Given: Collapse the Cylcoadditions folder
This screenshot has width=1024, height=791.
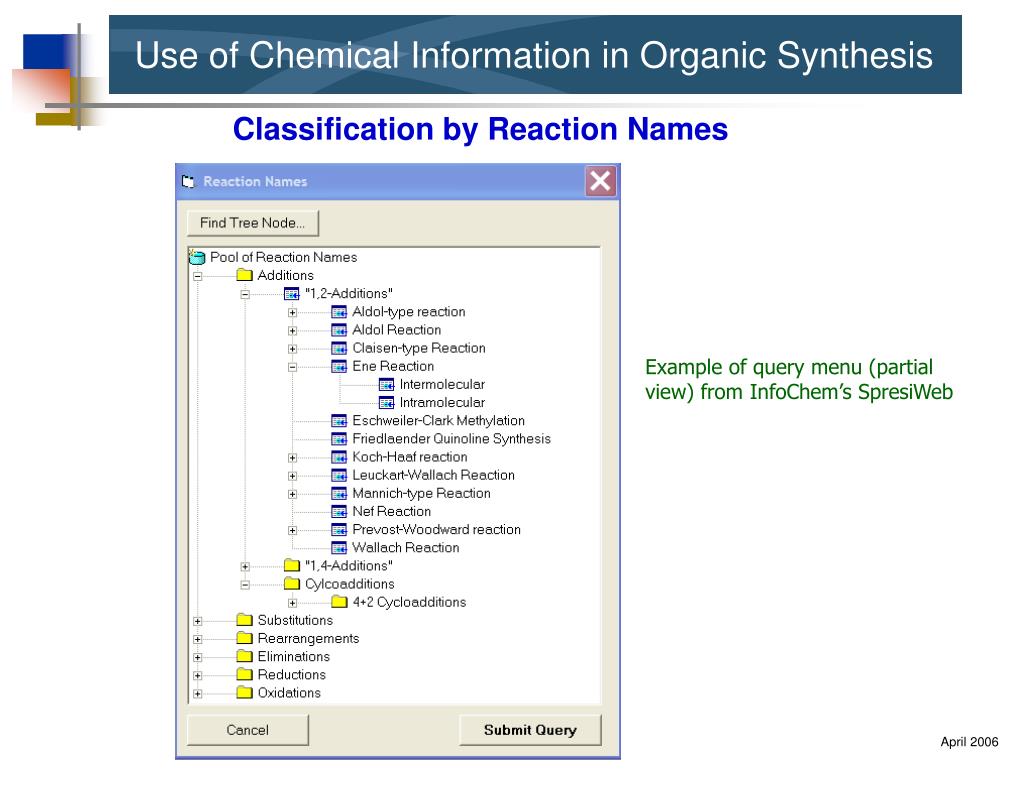Looking at the screenshot, I should point(245,585).
